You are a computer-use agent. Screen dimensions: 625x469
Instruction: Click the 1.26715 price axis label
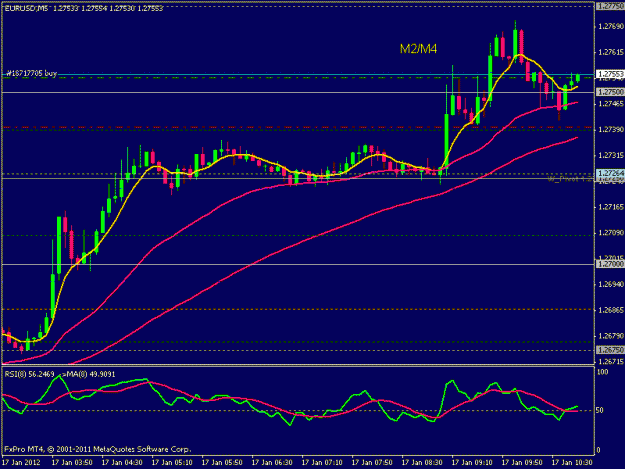coord(611,361)
